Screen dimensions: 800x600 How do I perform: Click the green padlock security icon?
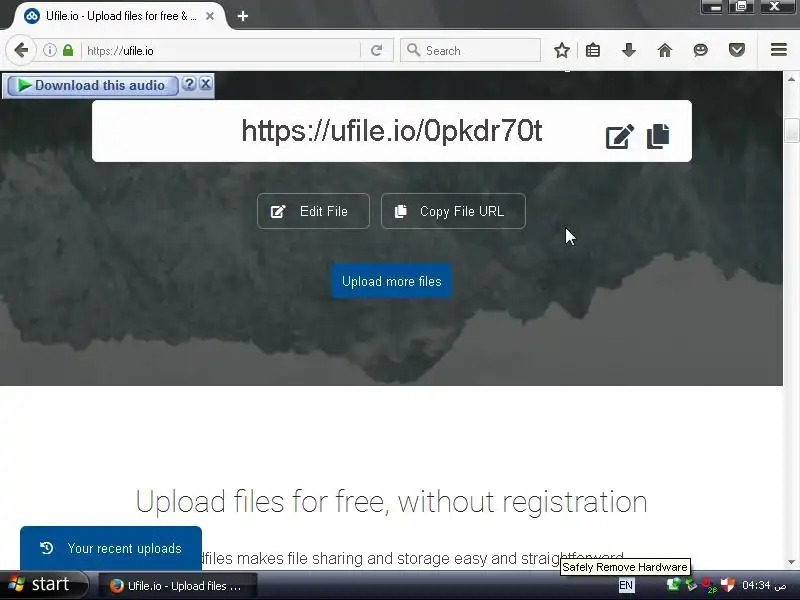point(68,51)
